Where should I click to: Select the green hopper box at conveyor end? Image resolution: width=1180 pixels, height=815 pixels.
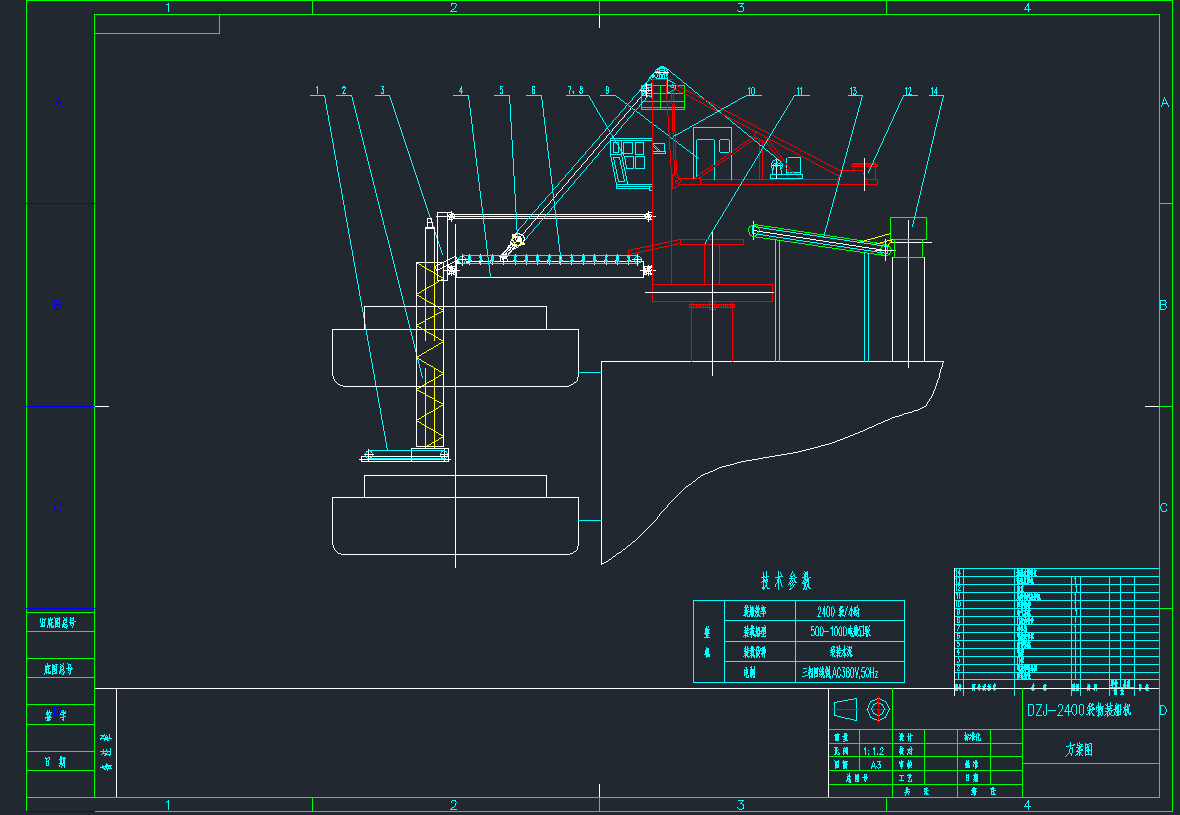point(908,228)
